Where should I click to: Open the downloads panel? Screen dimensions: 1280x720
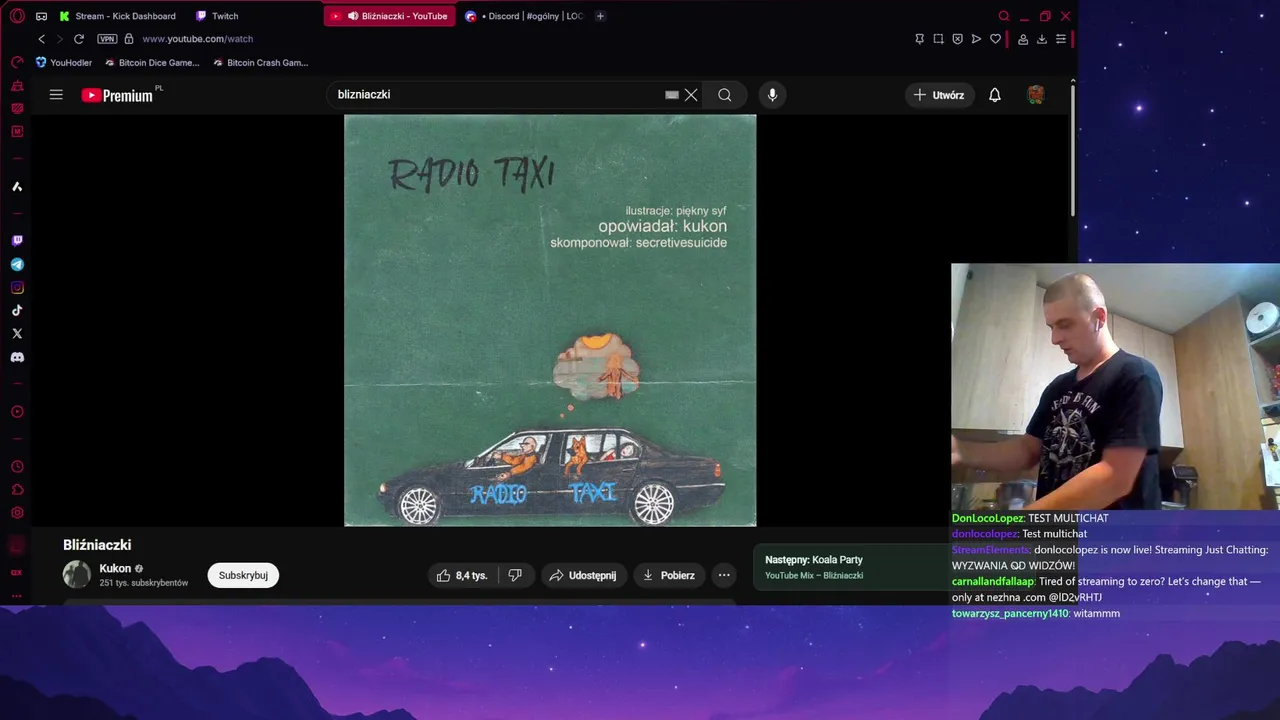[x=1042, y=39]
